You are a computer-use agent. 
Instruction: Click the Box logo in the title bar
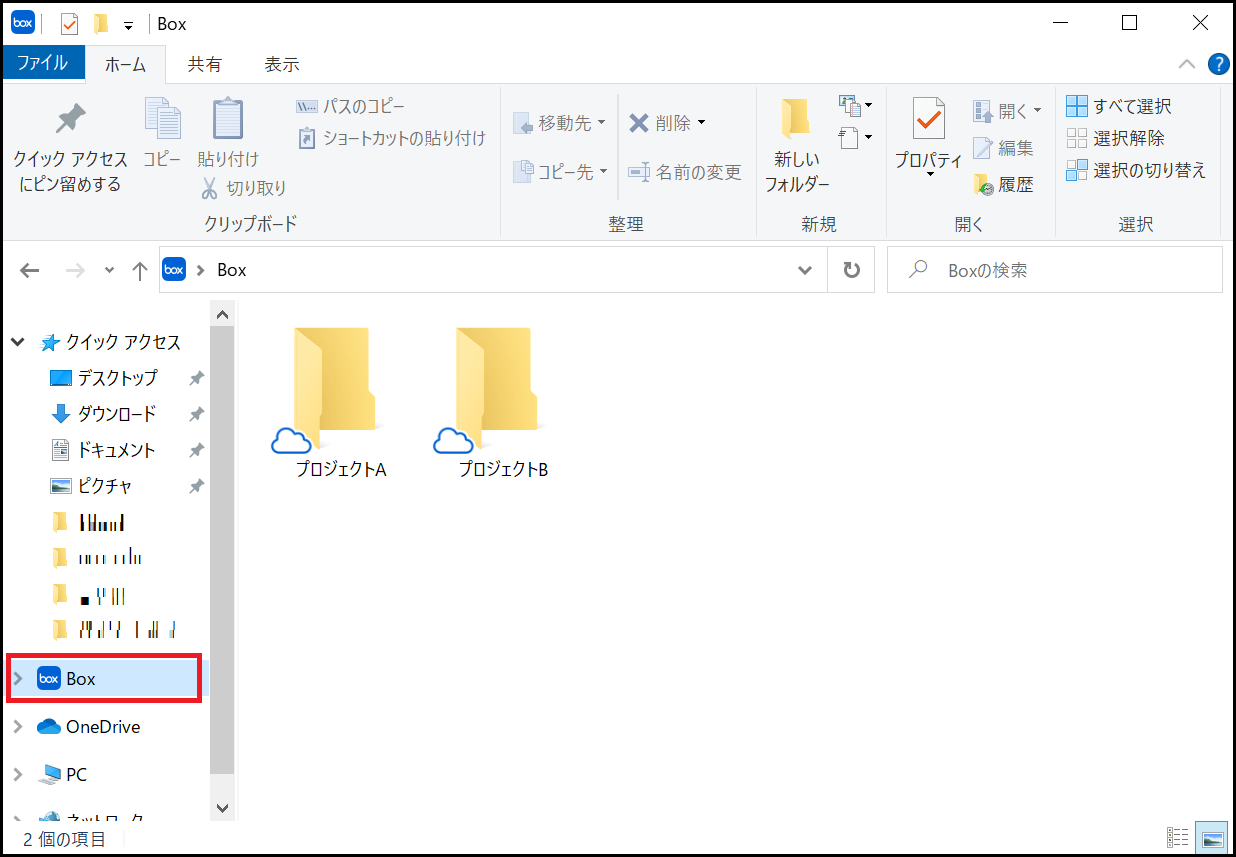(23, 23)
